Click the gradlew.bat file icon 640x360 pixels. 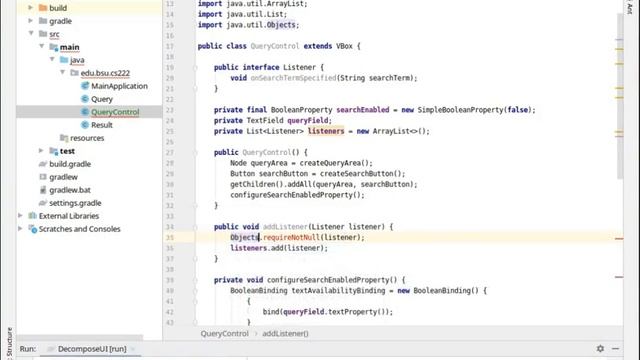pos(43,190)
